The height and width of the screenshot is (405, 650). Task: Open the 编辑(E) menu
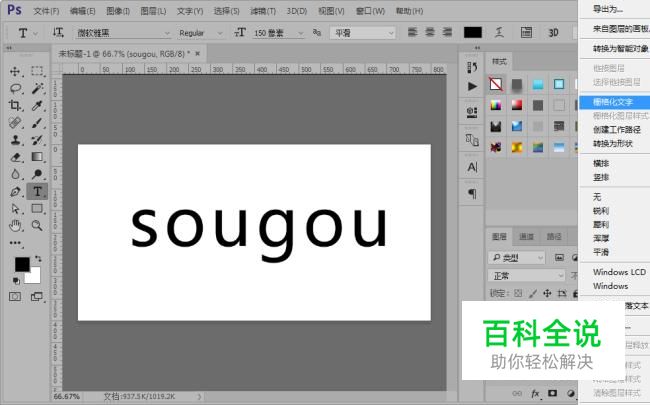tap(82, 11)
